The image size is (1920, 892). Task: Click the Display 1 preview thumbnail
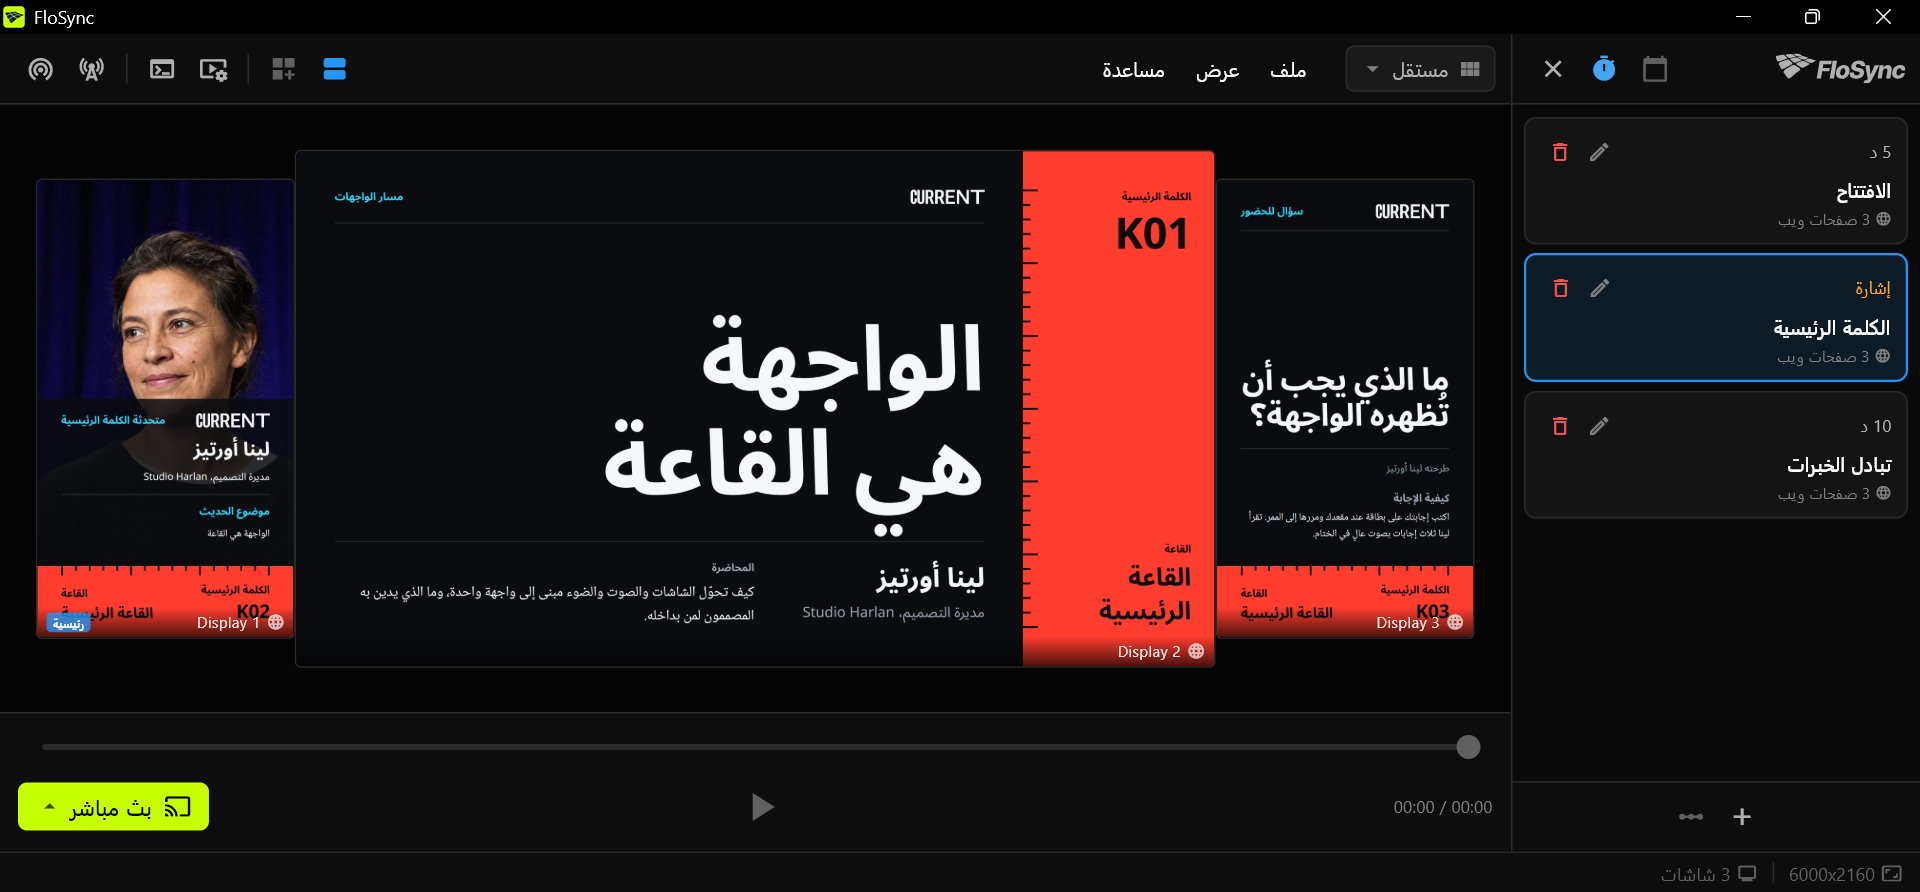point(165,408)
